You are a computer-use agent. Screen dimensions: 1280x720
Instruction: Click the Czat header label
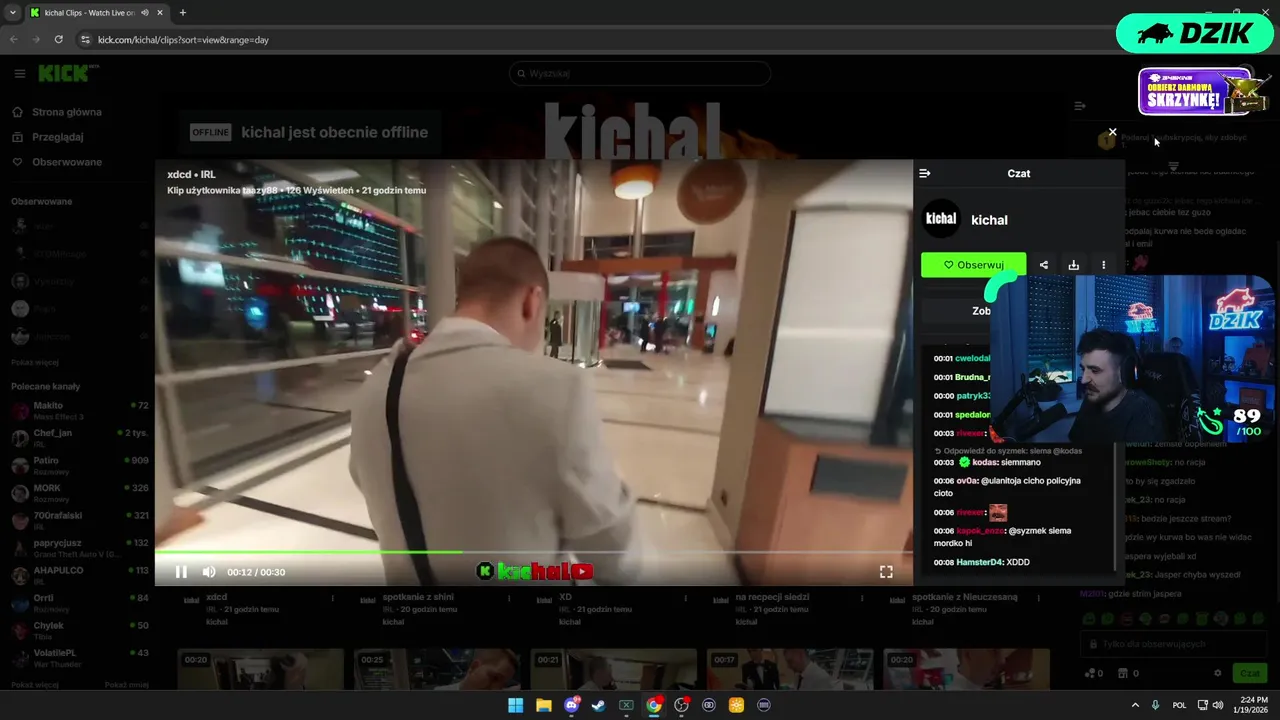pyautogui.click(x=1019, y=173)
